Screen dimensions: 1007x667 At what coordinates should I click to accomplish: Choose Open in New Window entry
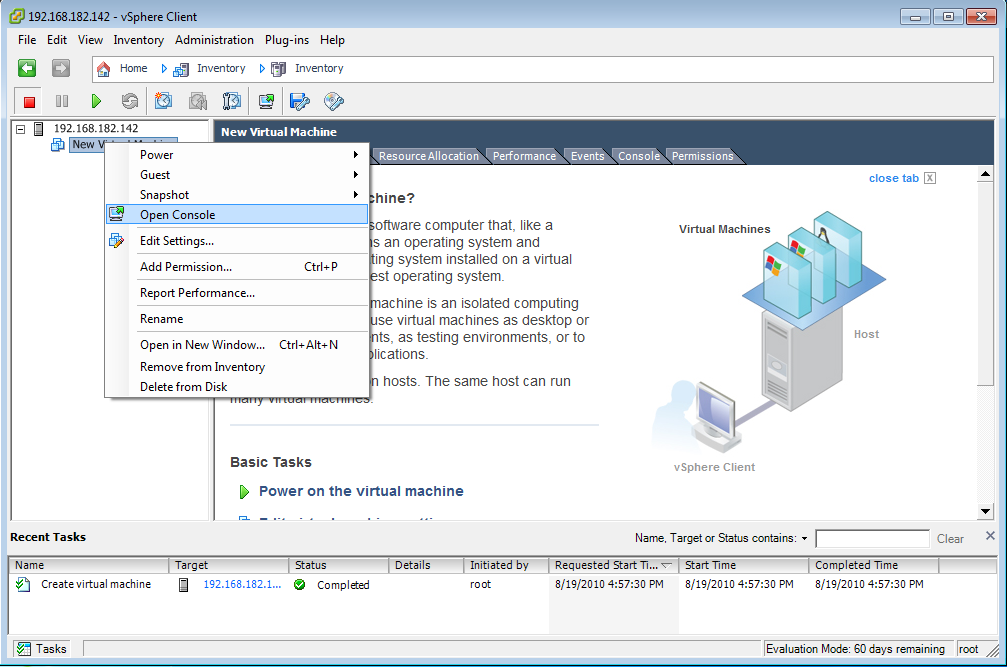click(x=237, y=345)
